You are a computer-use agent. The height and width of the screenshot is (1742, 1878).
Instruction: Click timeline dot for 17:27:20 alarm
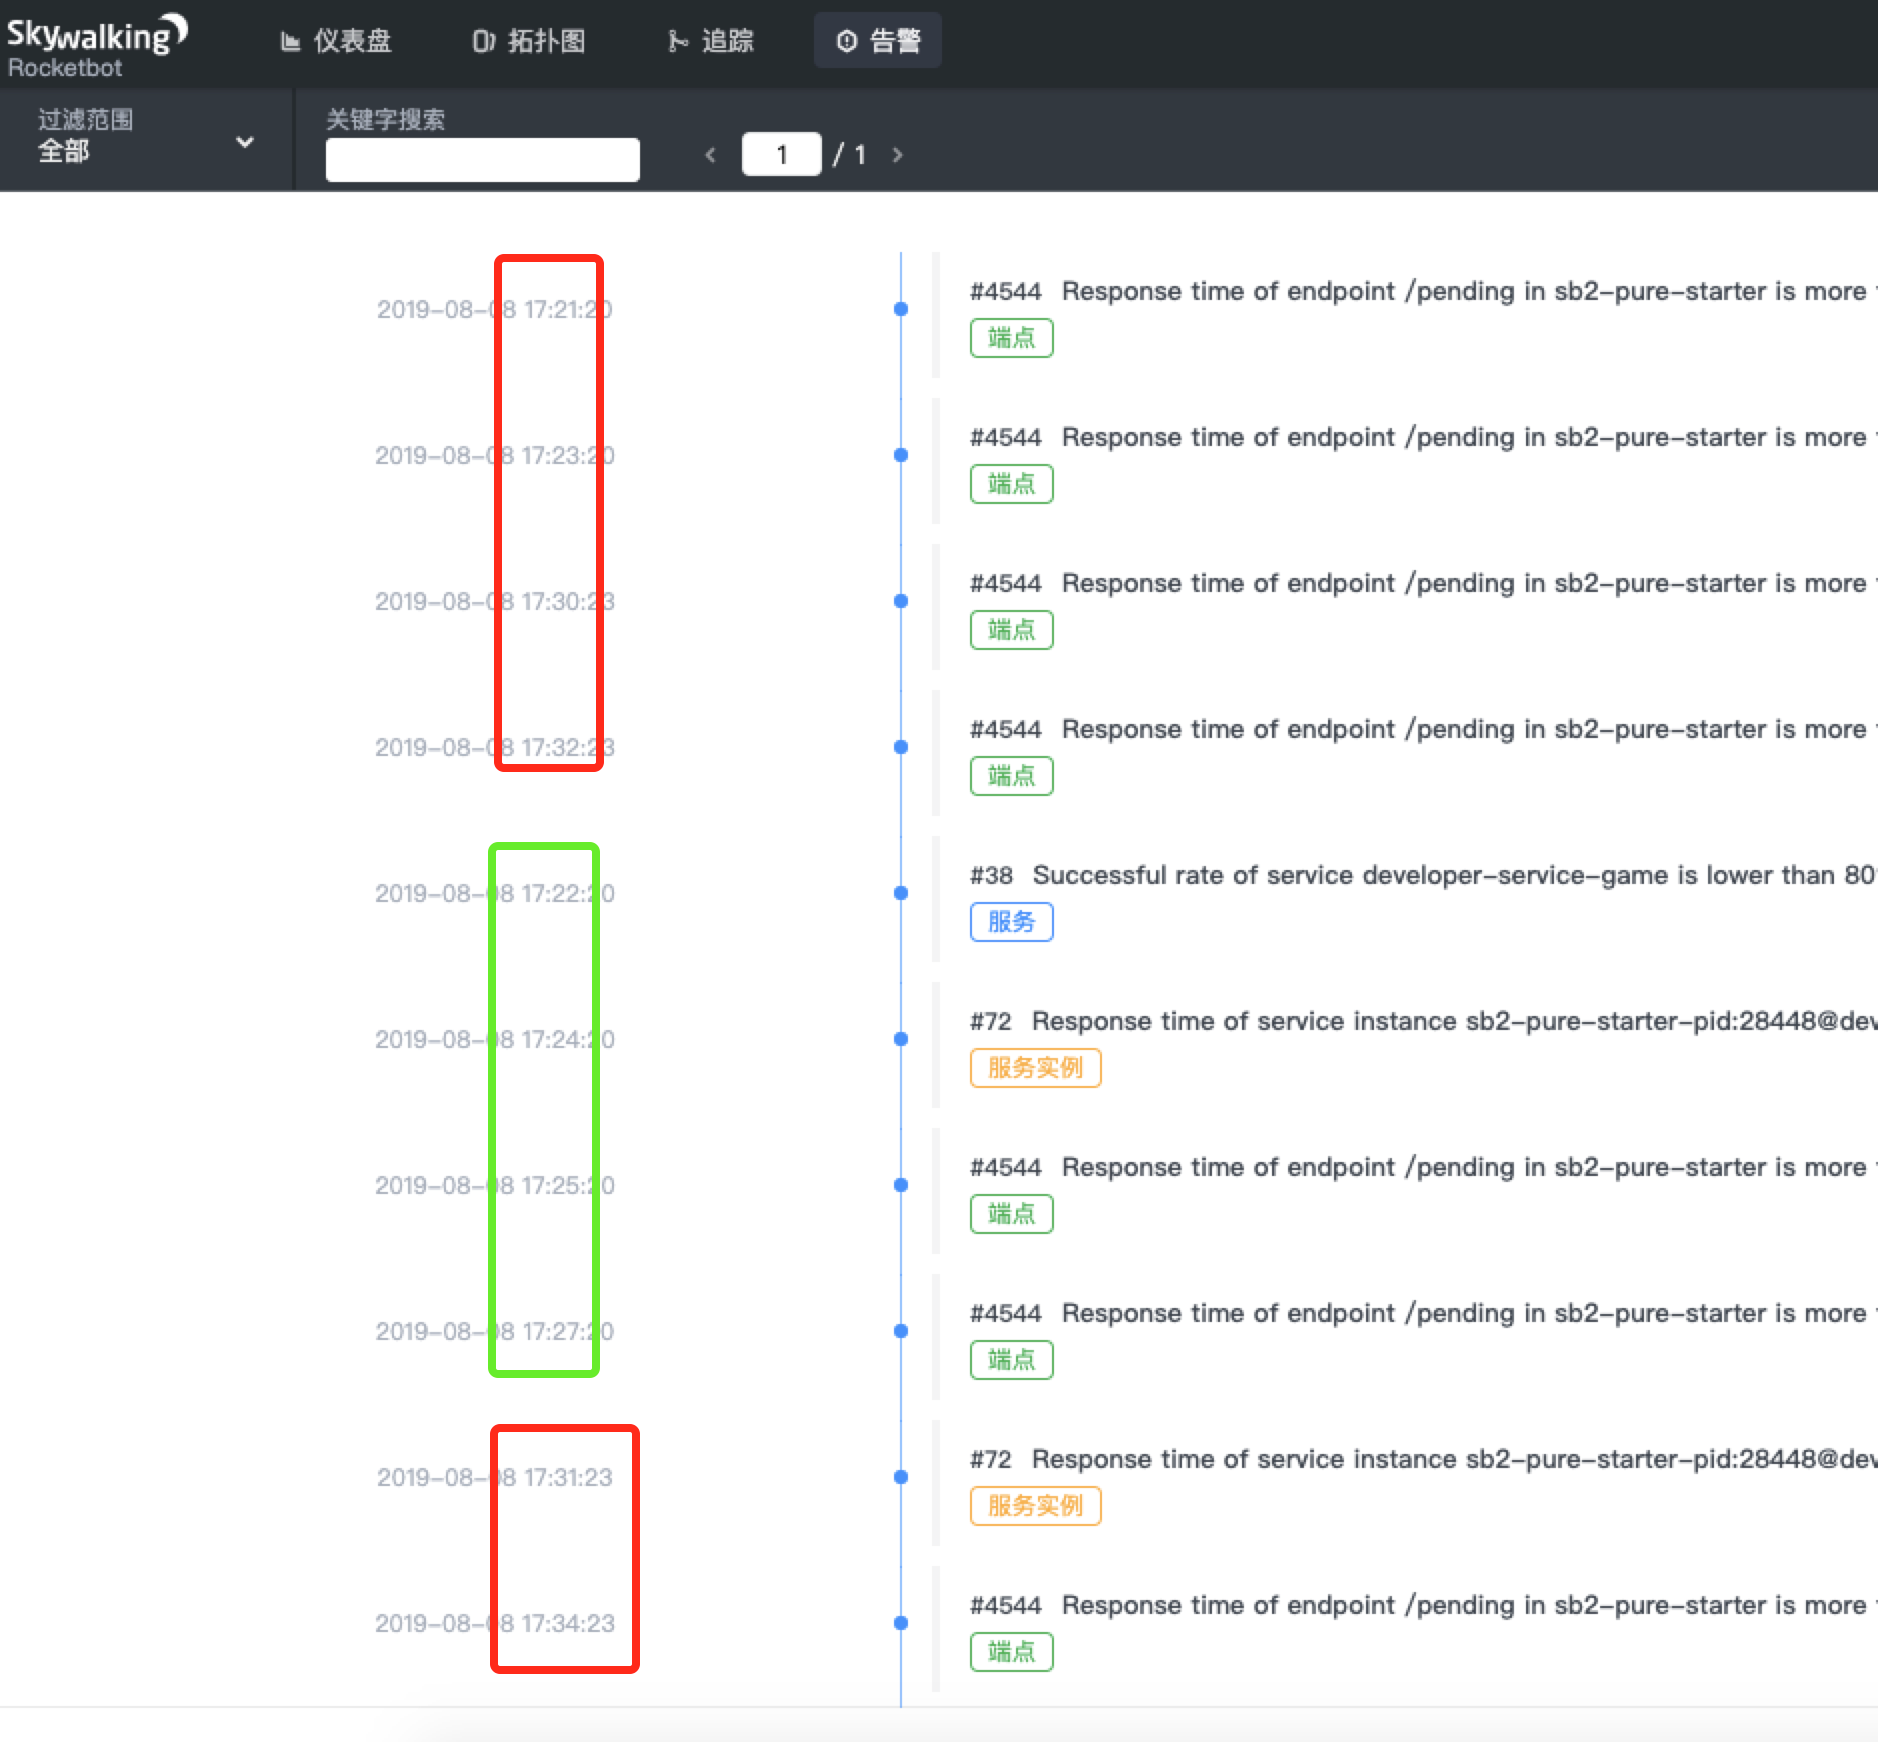[x=901, y=1331]
